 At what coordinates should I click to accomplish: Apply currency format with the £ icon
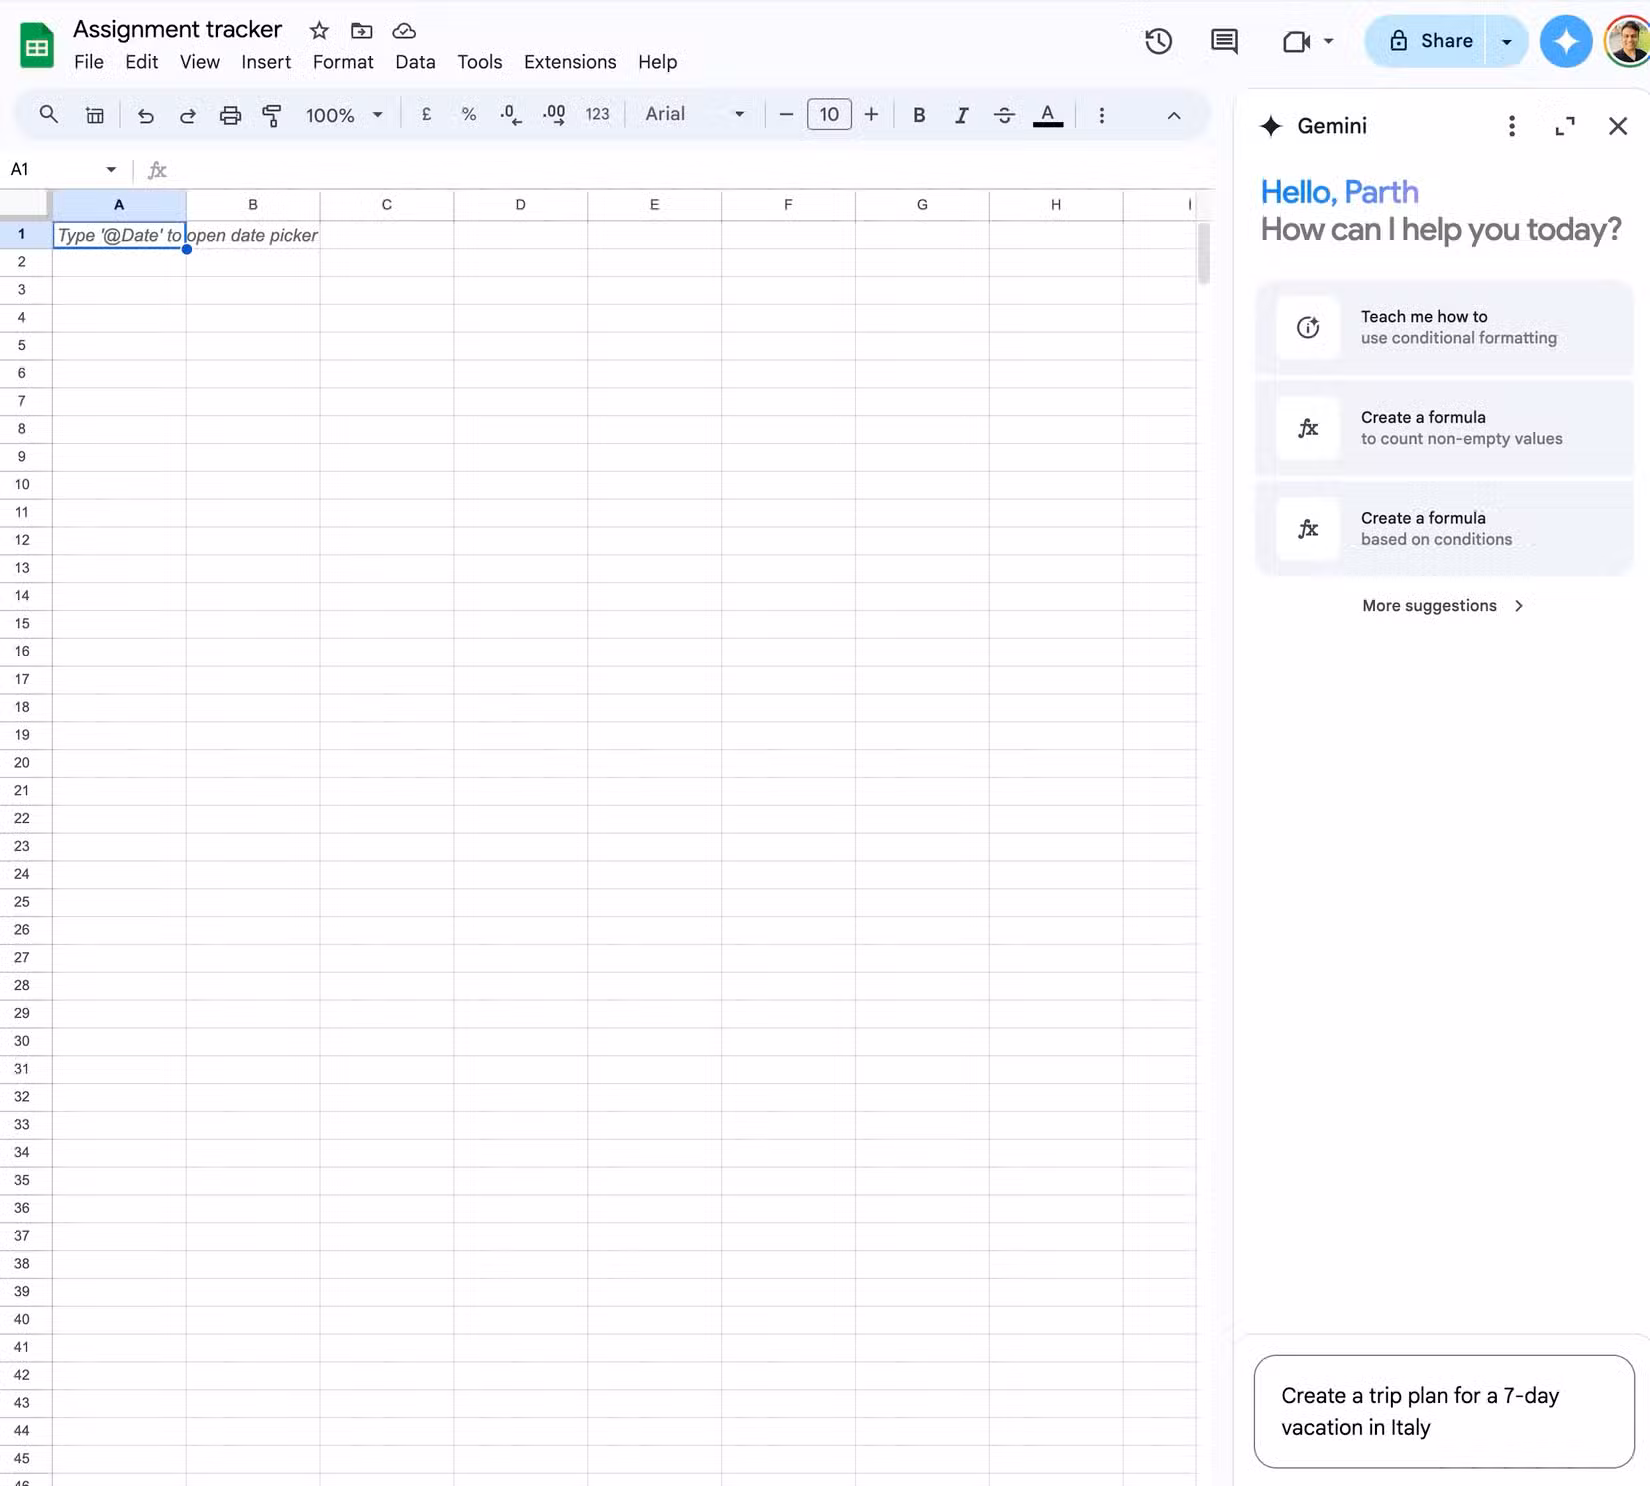point(426,114)
